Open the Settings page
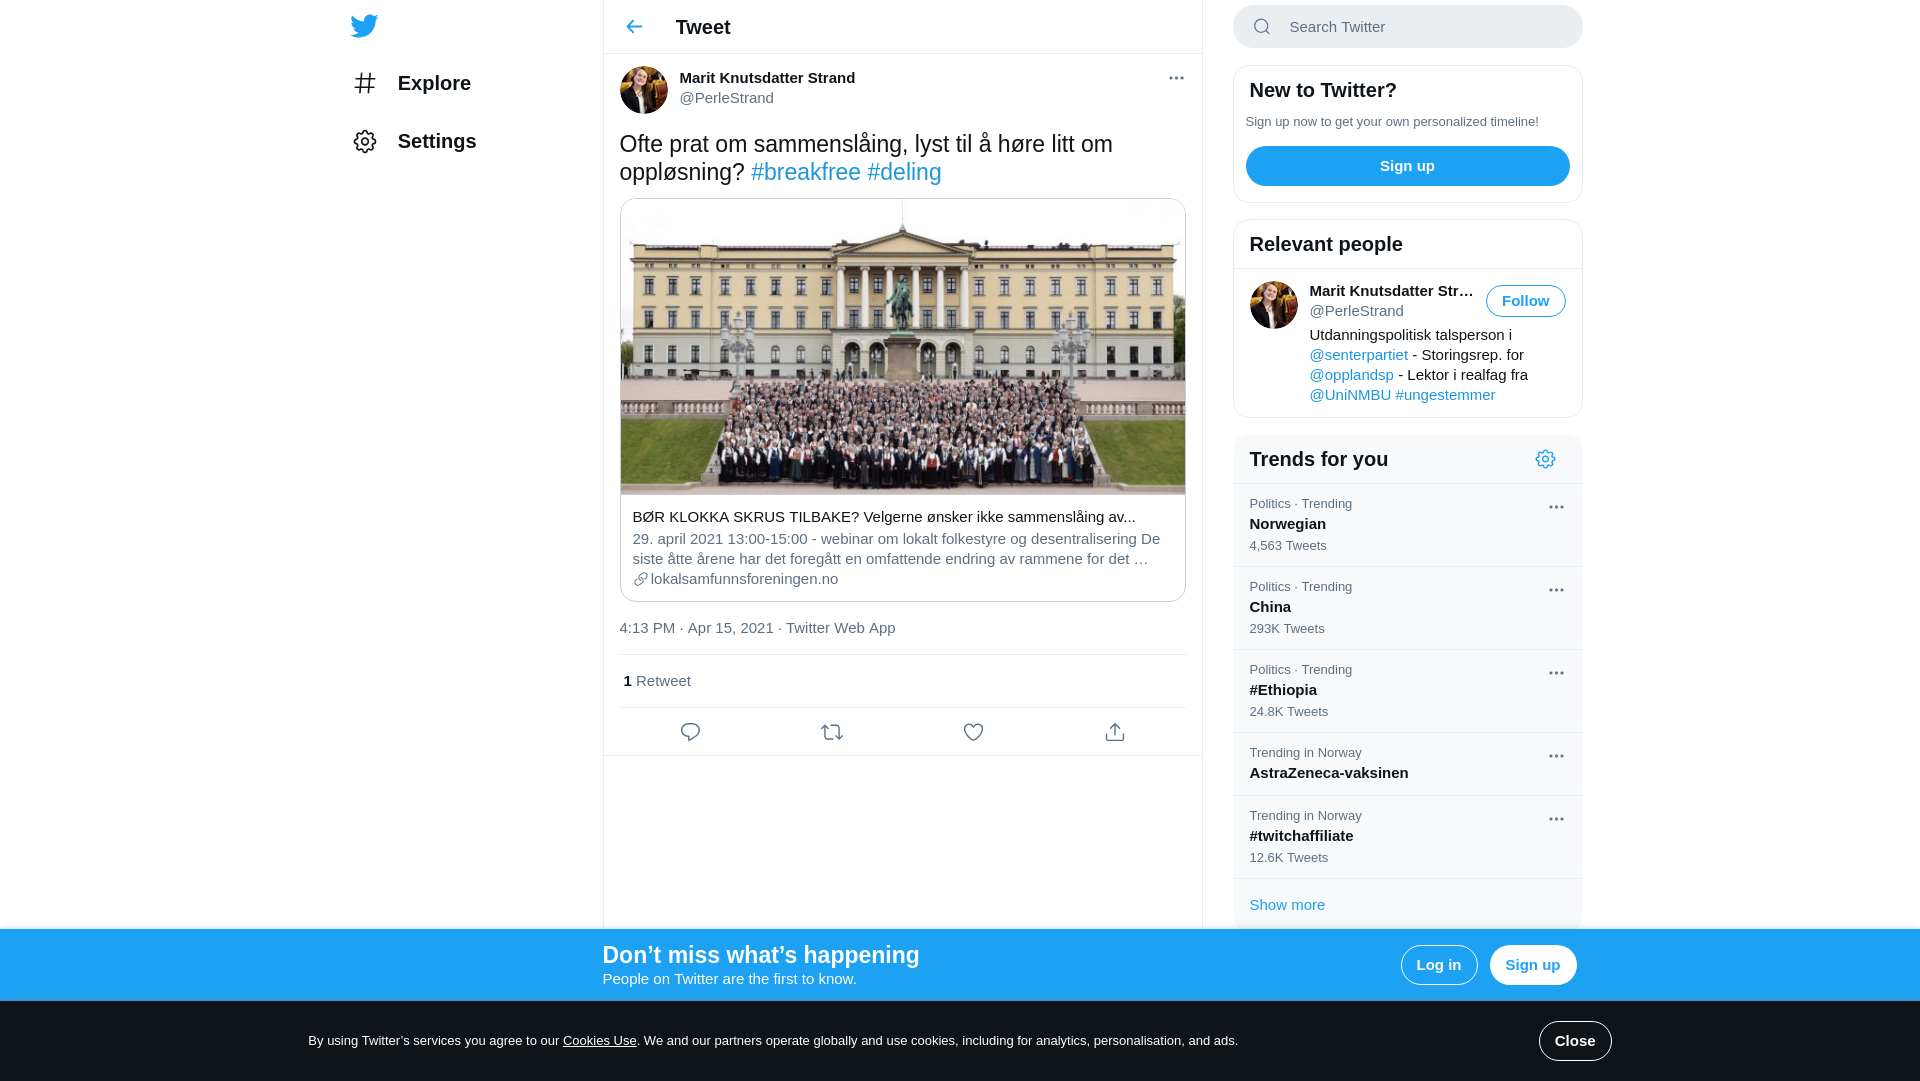 point(415,141)
